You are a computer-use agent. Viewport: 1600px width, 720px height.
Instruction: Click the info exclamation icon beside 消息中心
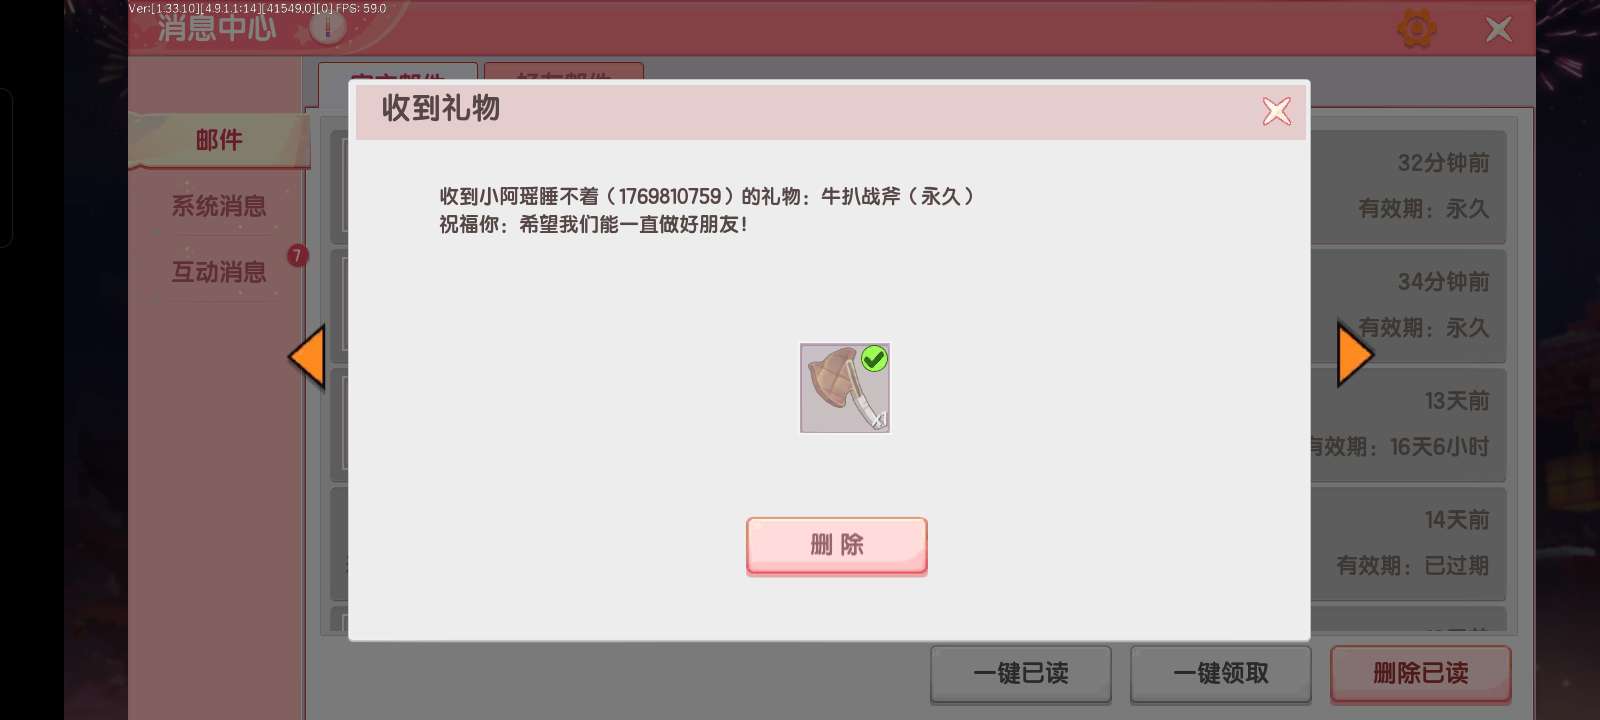coord(327,28)
